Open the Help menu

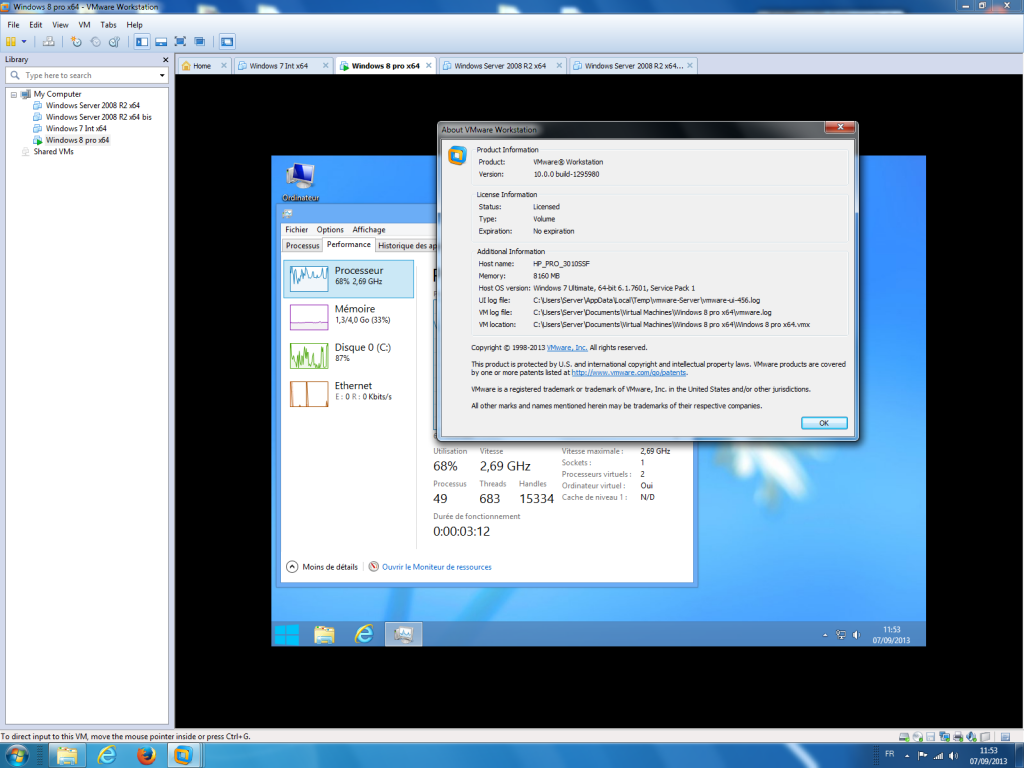pos(135,25)
